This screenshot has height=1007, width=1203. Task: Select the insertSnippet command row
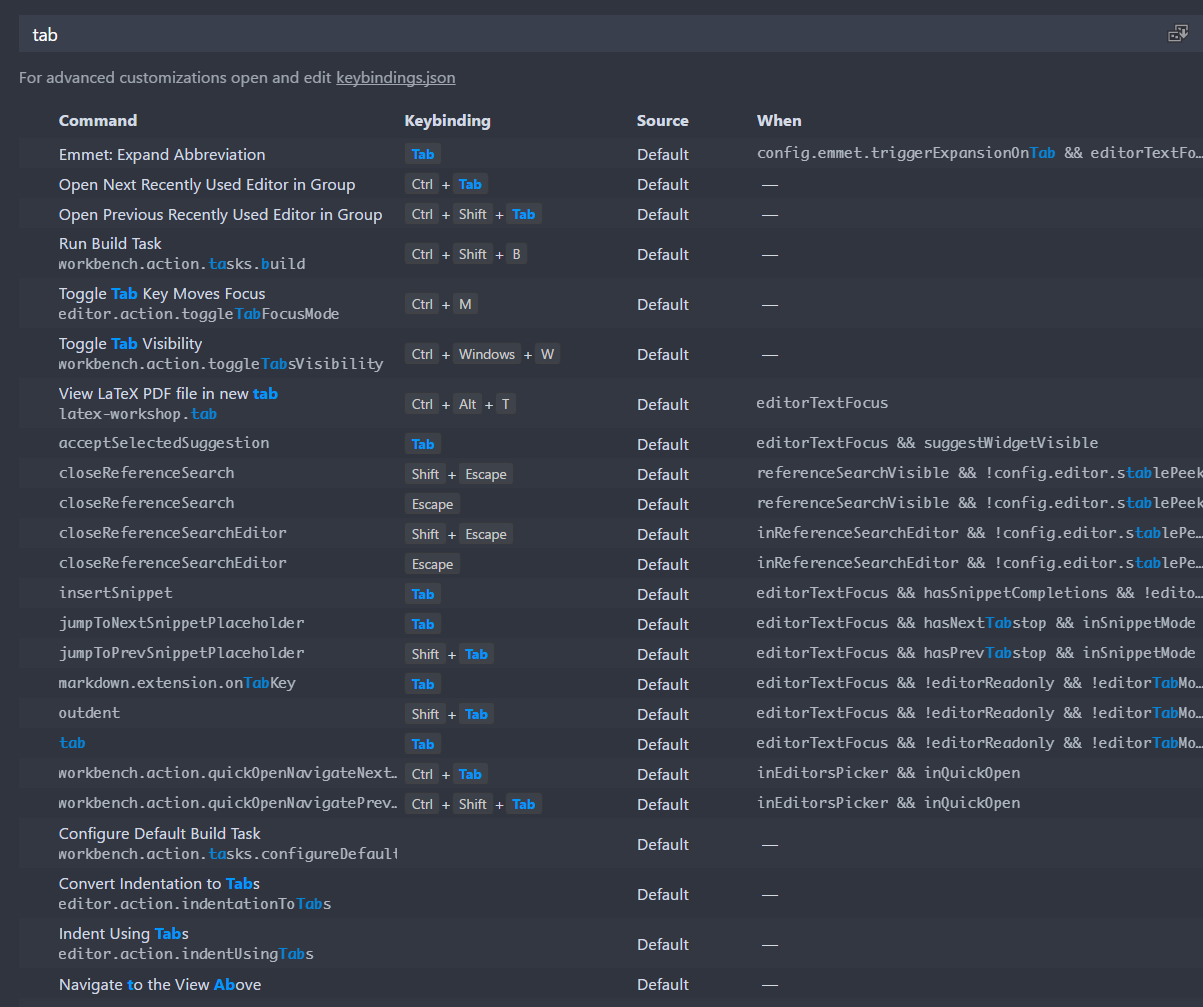click(x=106, y=593)
